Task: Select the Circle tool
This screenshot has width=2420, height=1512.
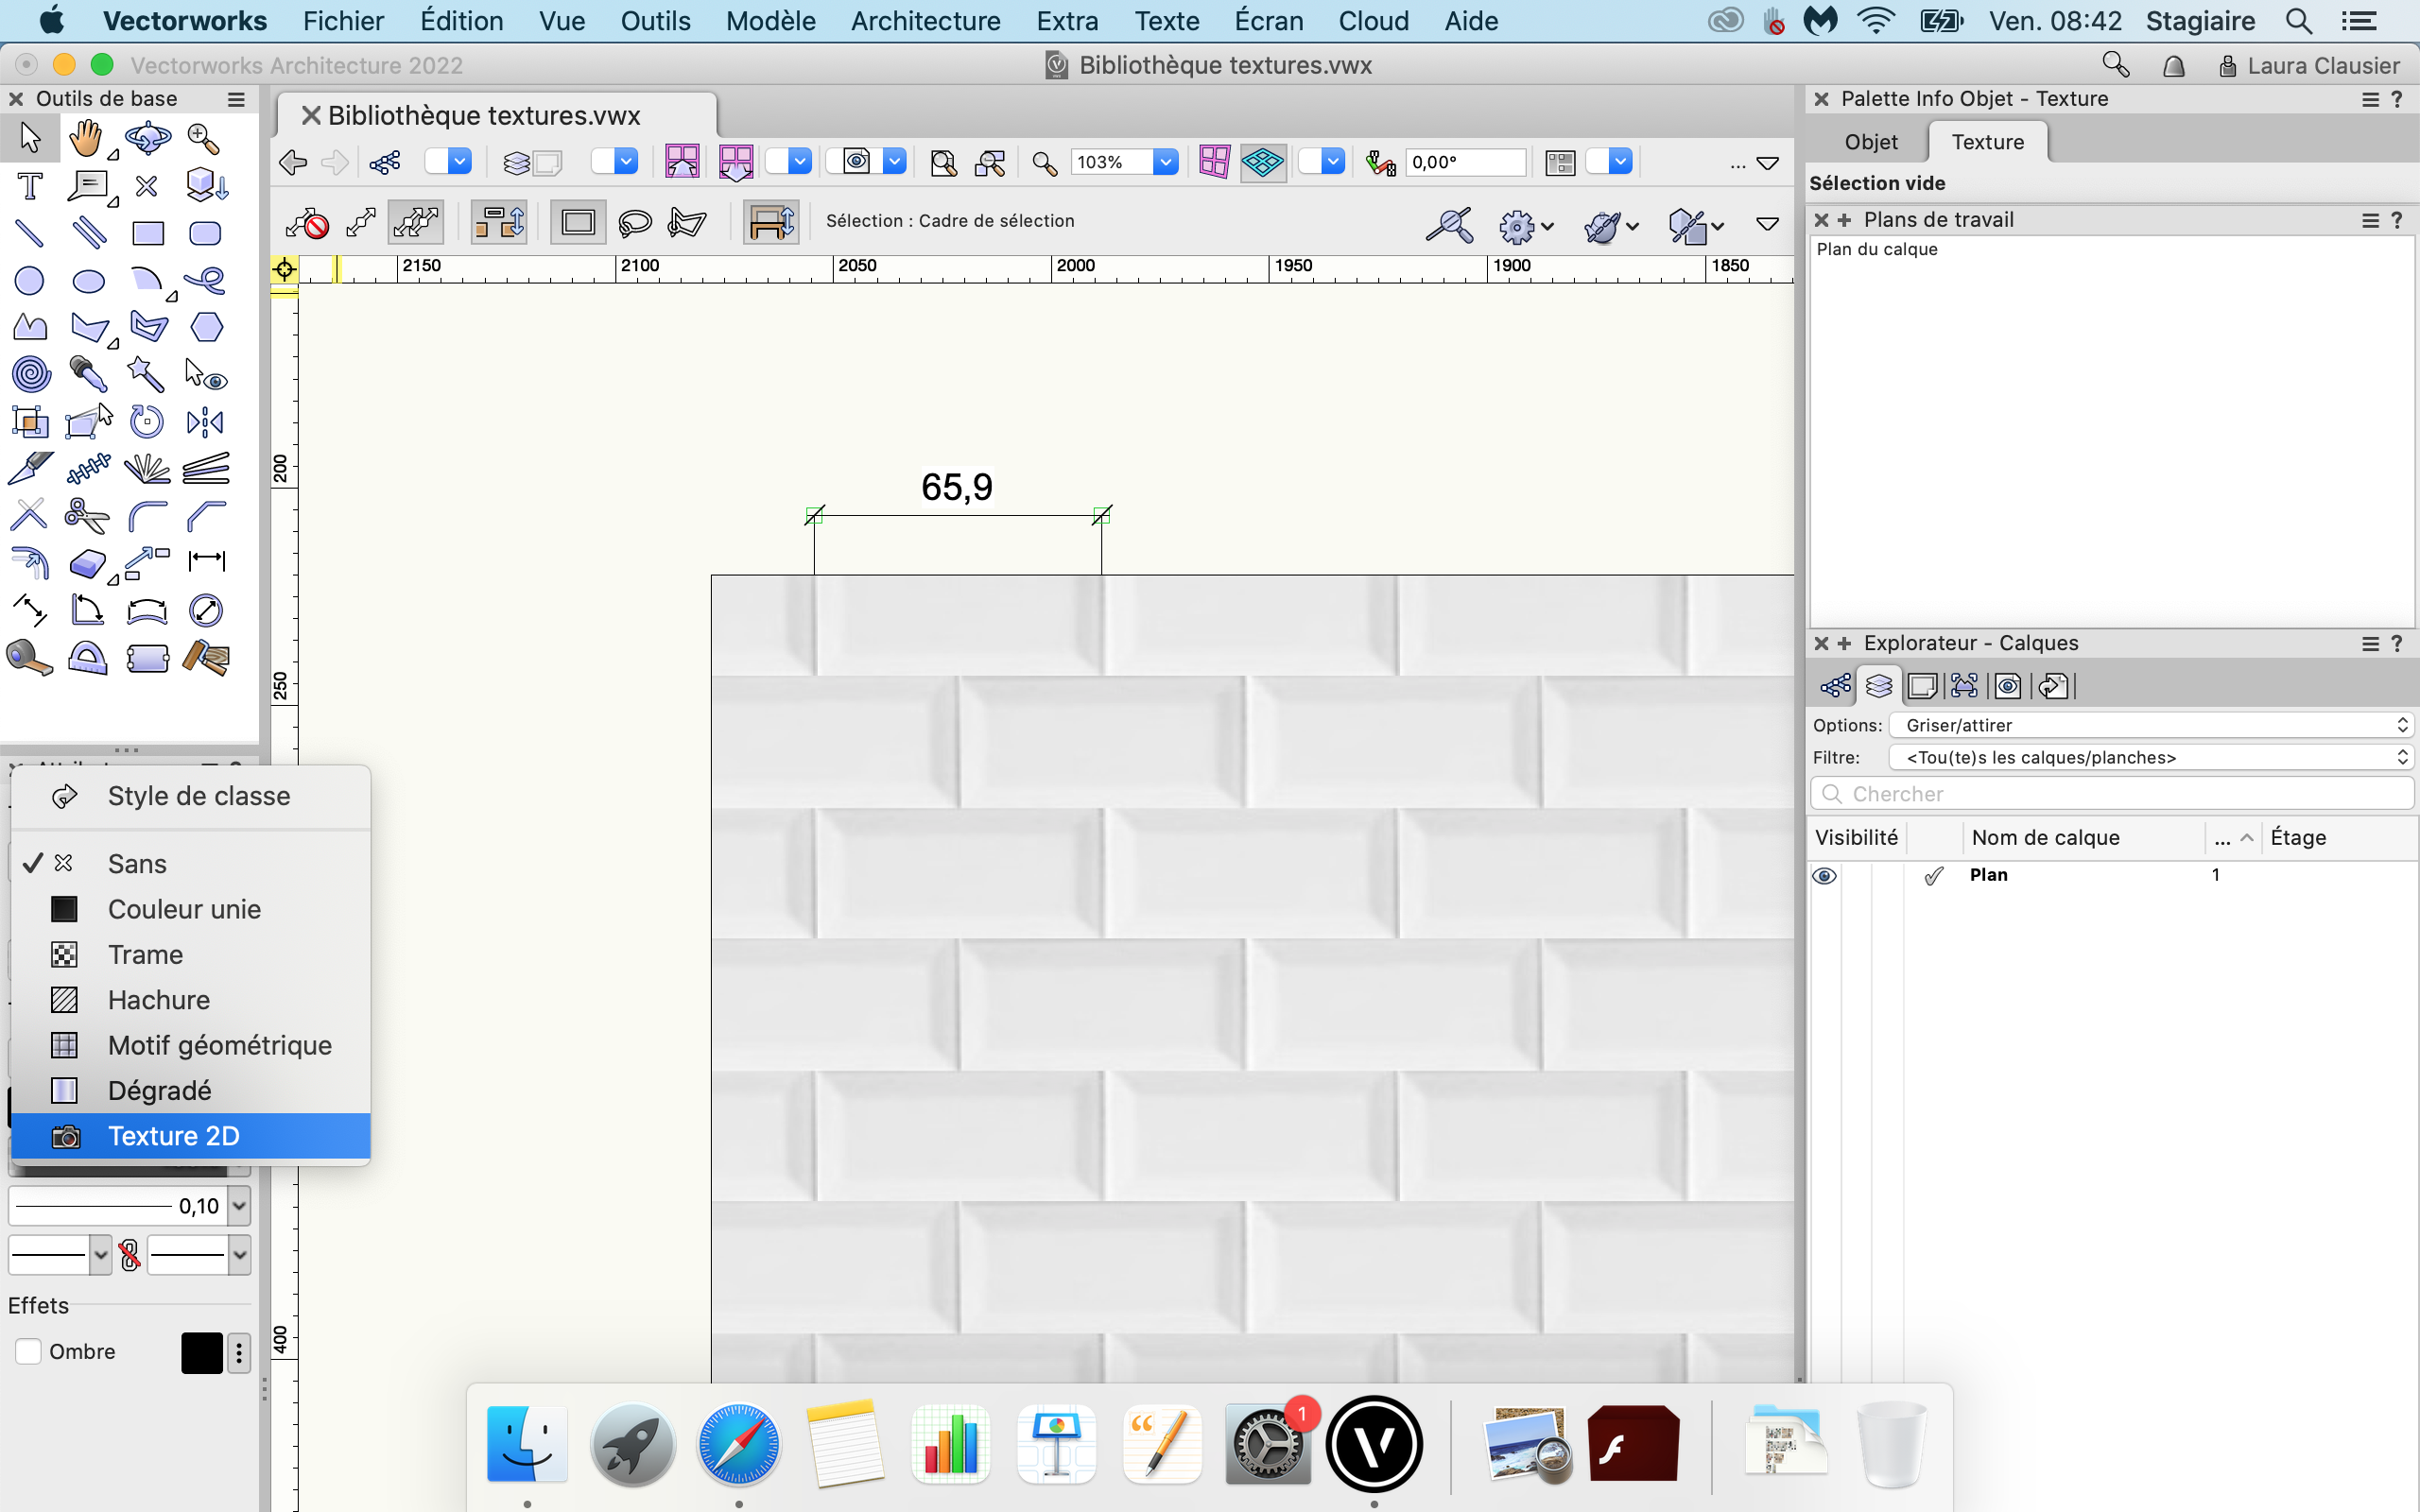Action: click(29, 281)
